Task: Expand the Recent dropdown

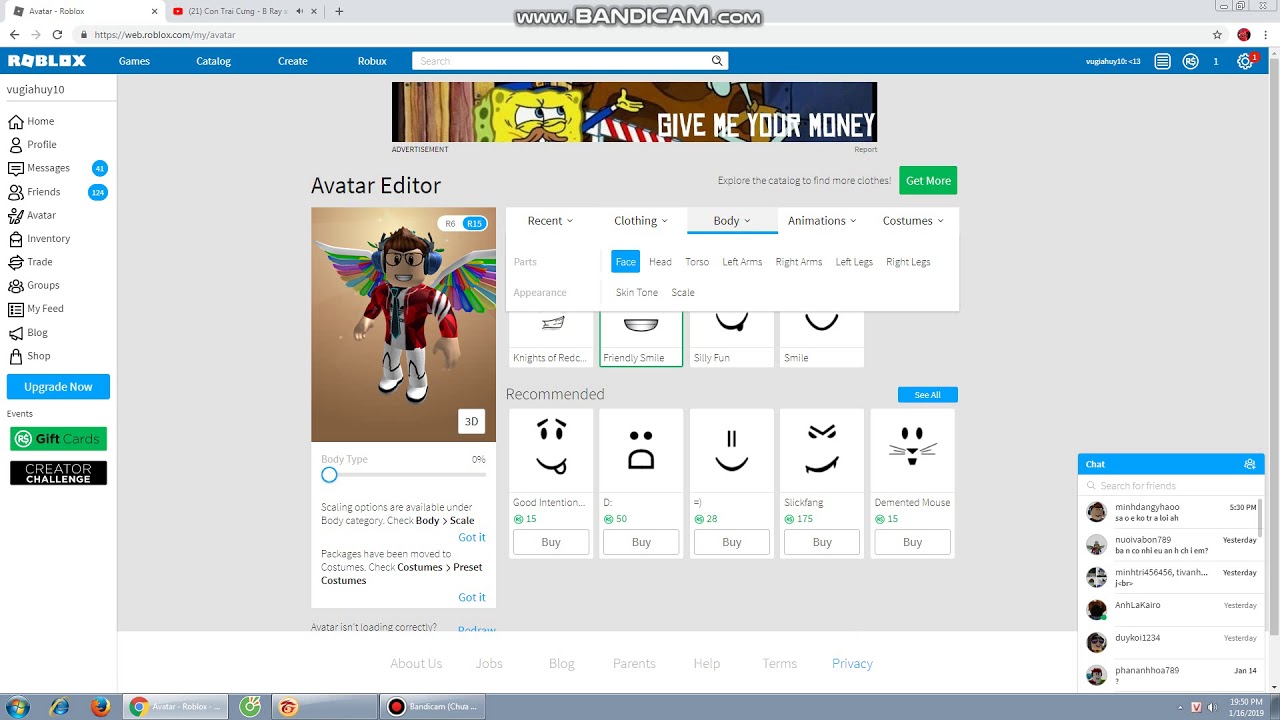Action: pyautogui.click(x=550, y=221)
